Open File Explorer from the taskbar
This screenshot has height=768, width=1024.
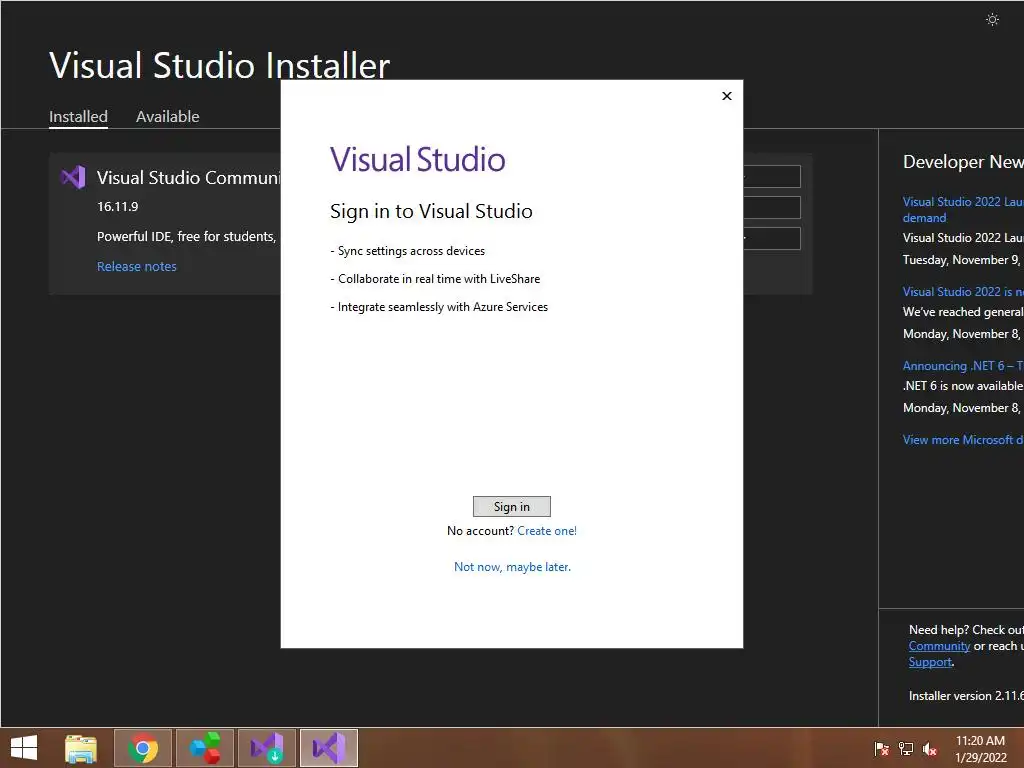point(81,748)
